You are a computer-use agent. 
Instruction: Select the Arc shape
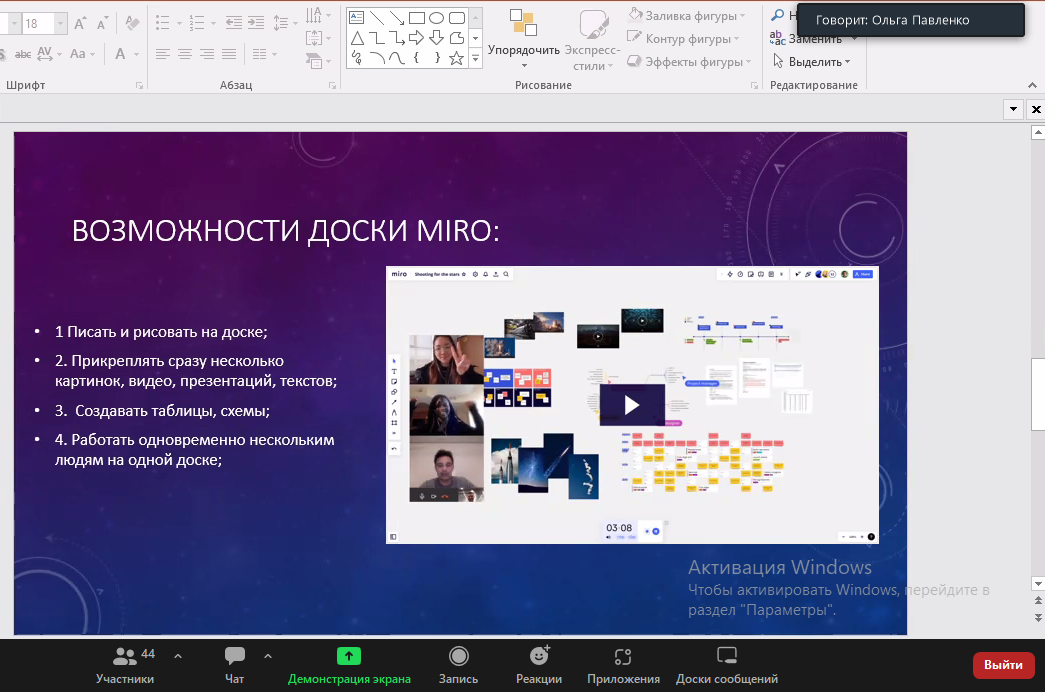(x=377, y=58)
